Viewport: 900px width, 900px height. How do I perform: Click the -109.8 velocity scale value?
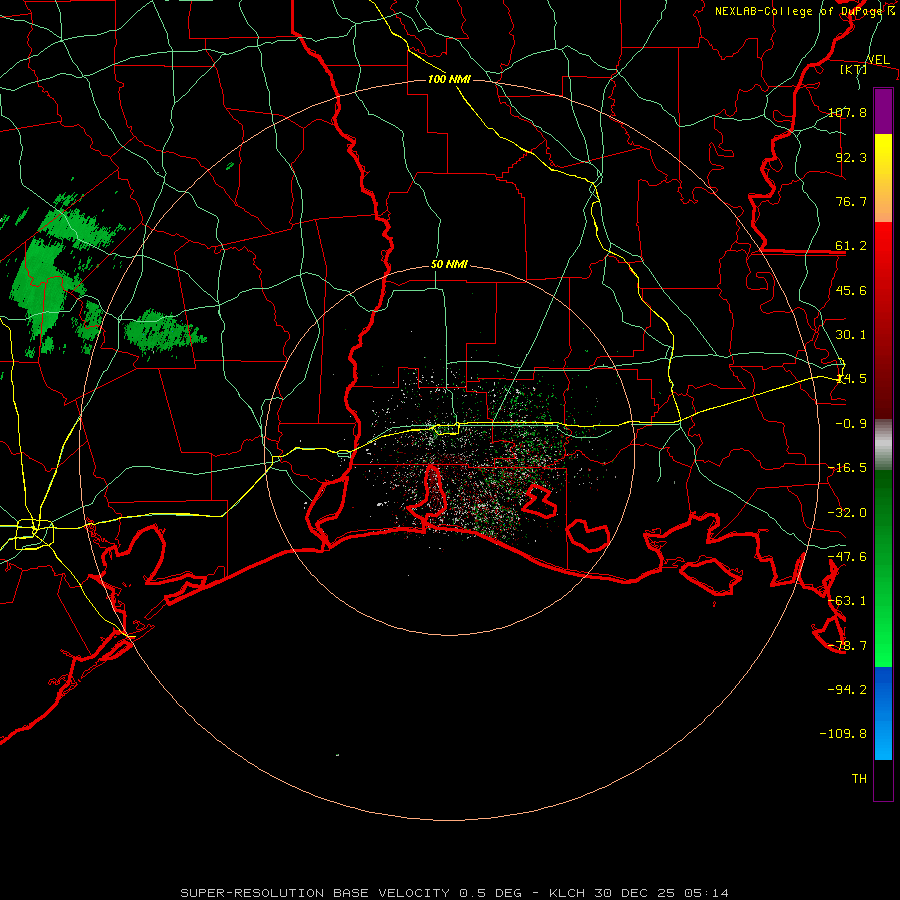(843, 734)
